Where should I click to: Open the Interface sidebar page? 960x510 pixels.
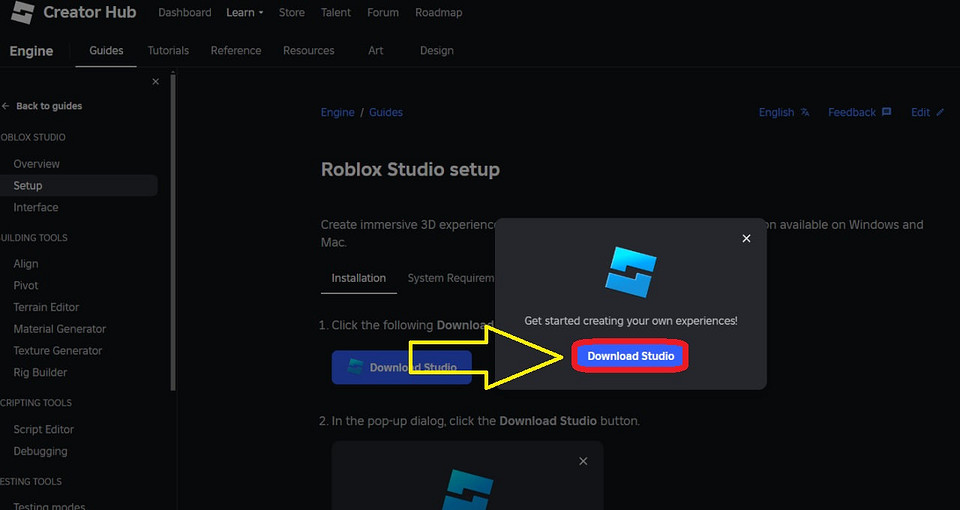(x=36, y=208)
